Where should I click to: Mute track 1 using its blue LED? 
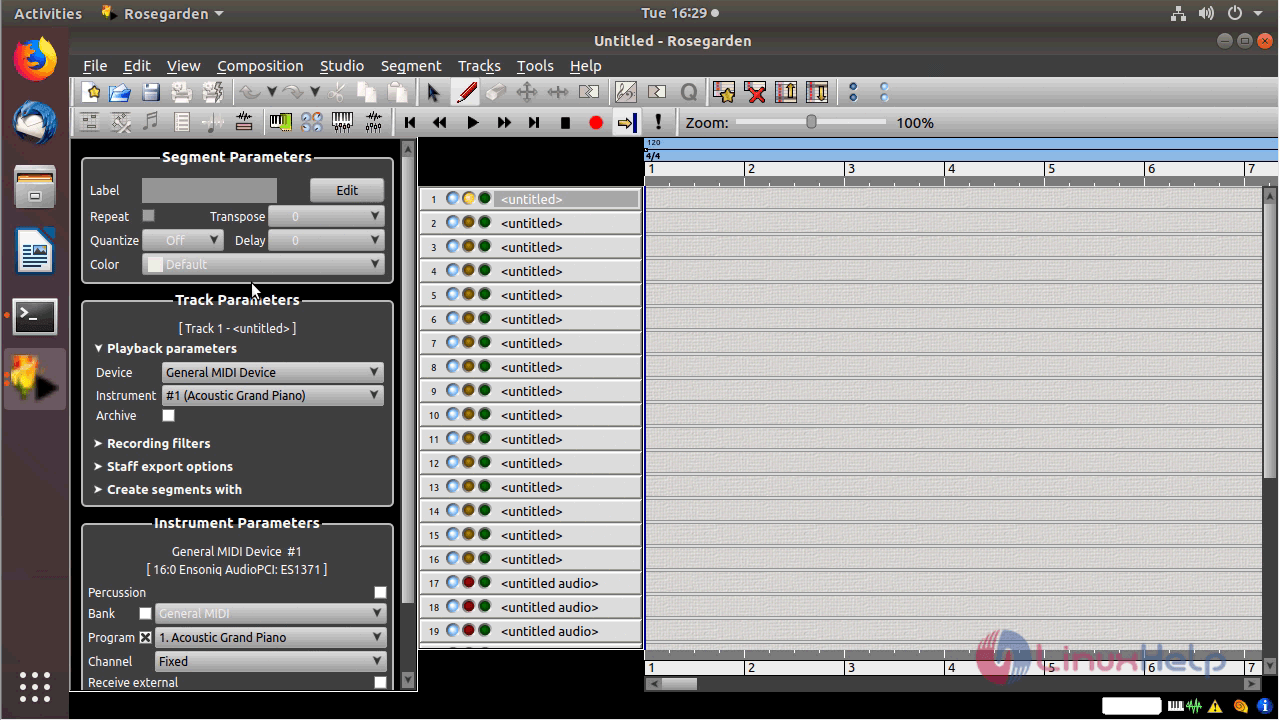pos(453,199)
